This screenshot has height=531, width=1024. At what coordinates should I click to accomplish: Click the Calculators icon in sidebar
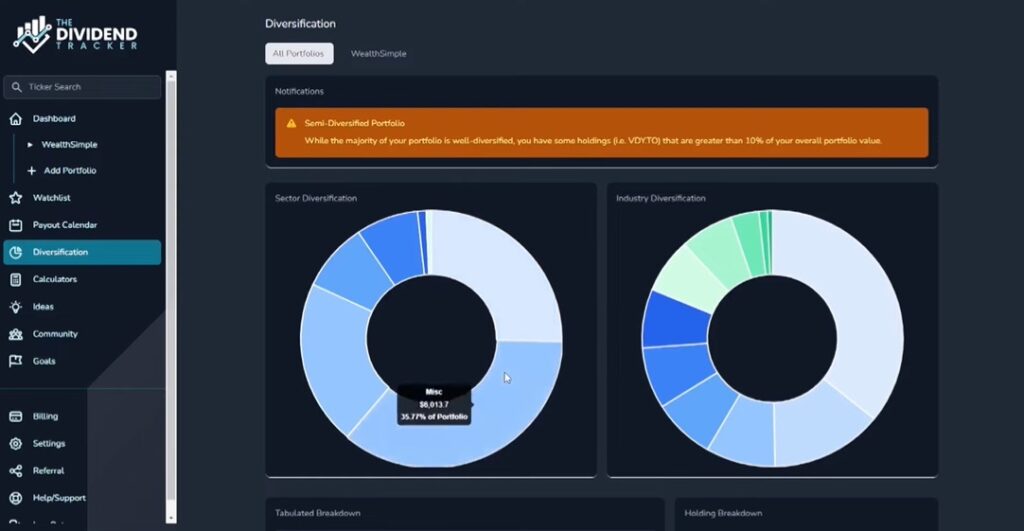coord(15,280)
